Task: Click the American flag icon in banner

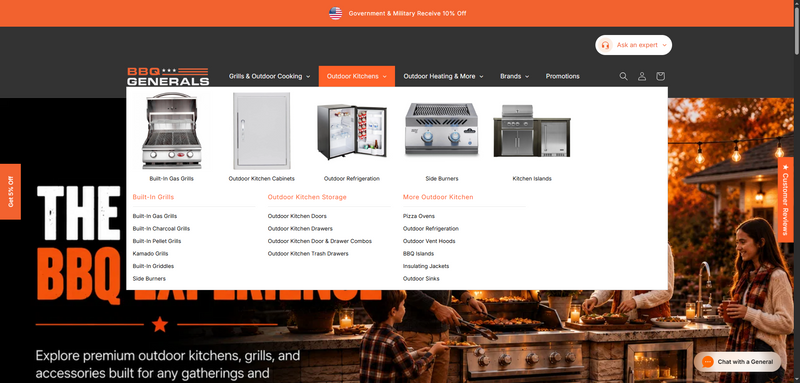Action: 335,13
